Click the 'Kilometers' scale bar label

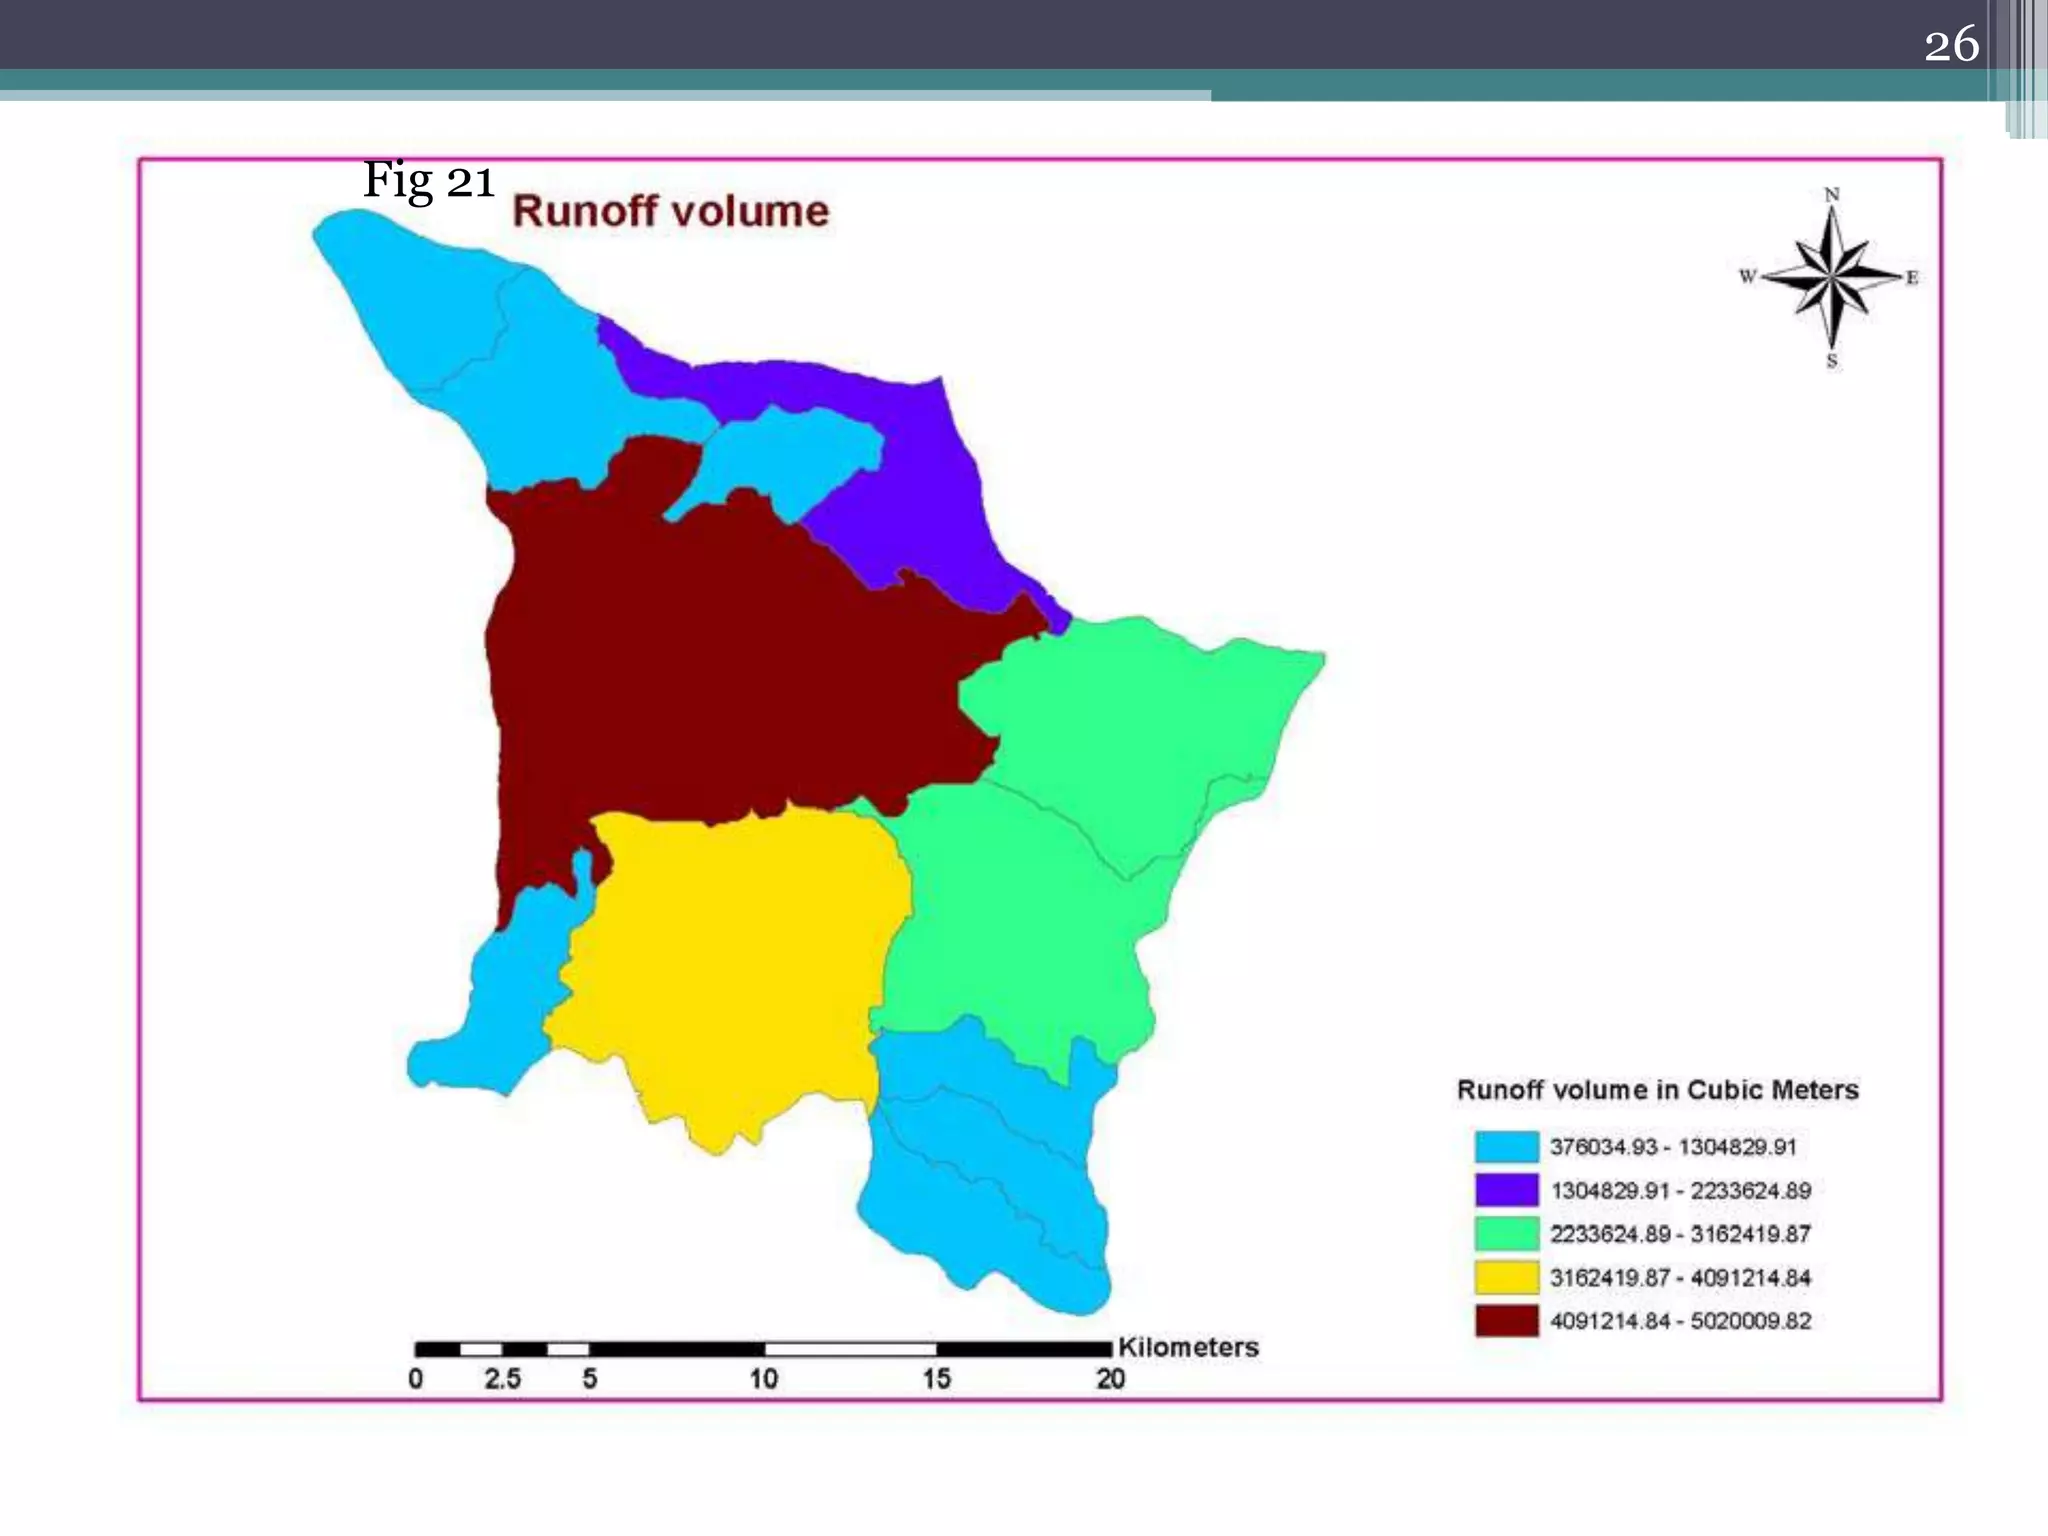[1188, 1347]
